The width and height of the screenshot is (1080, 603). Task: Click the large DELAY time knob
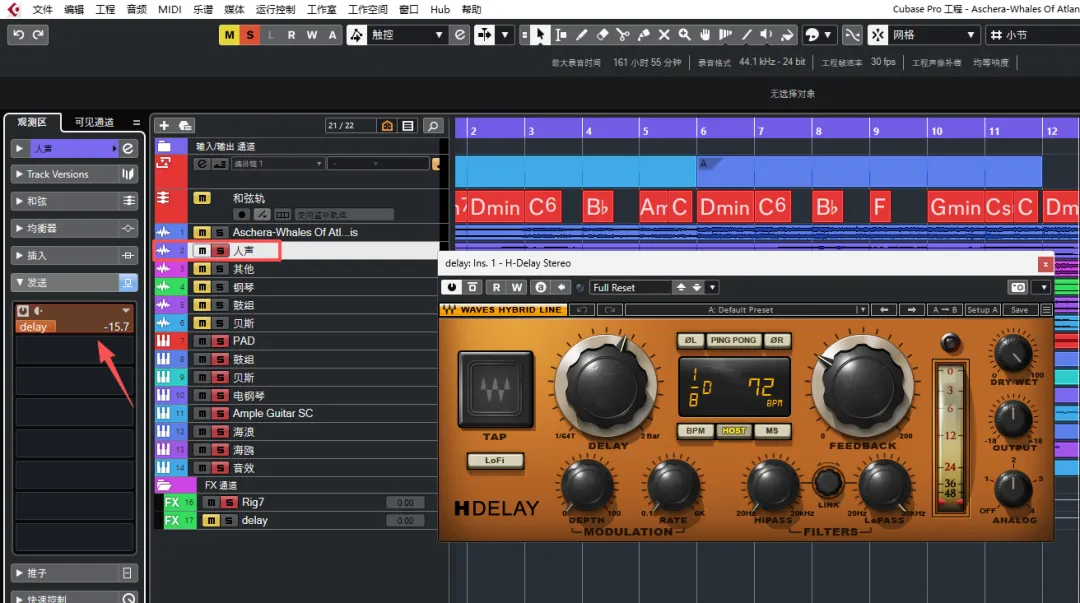[x=606, y=387]
